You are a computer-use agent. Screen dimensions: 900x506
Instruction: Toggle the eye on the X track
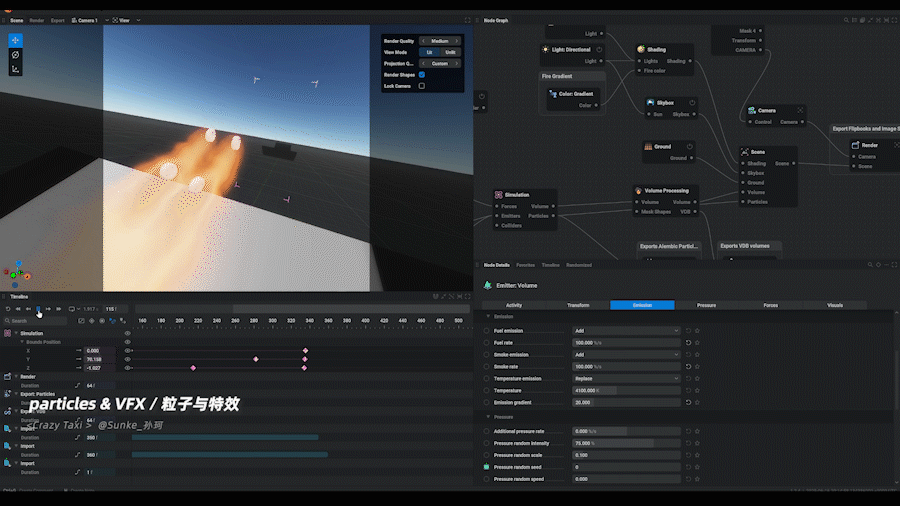(x=127, y=351)
